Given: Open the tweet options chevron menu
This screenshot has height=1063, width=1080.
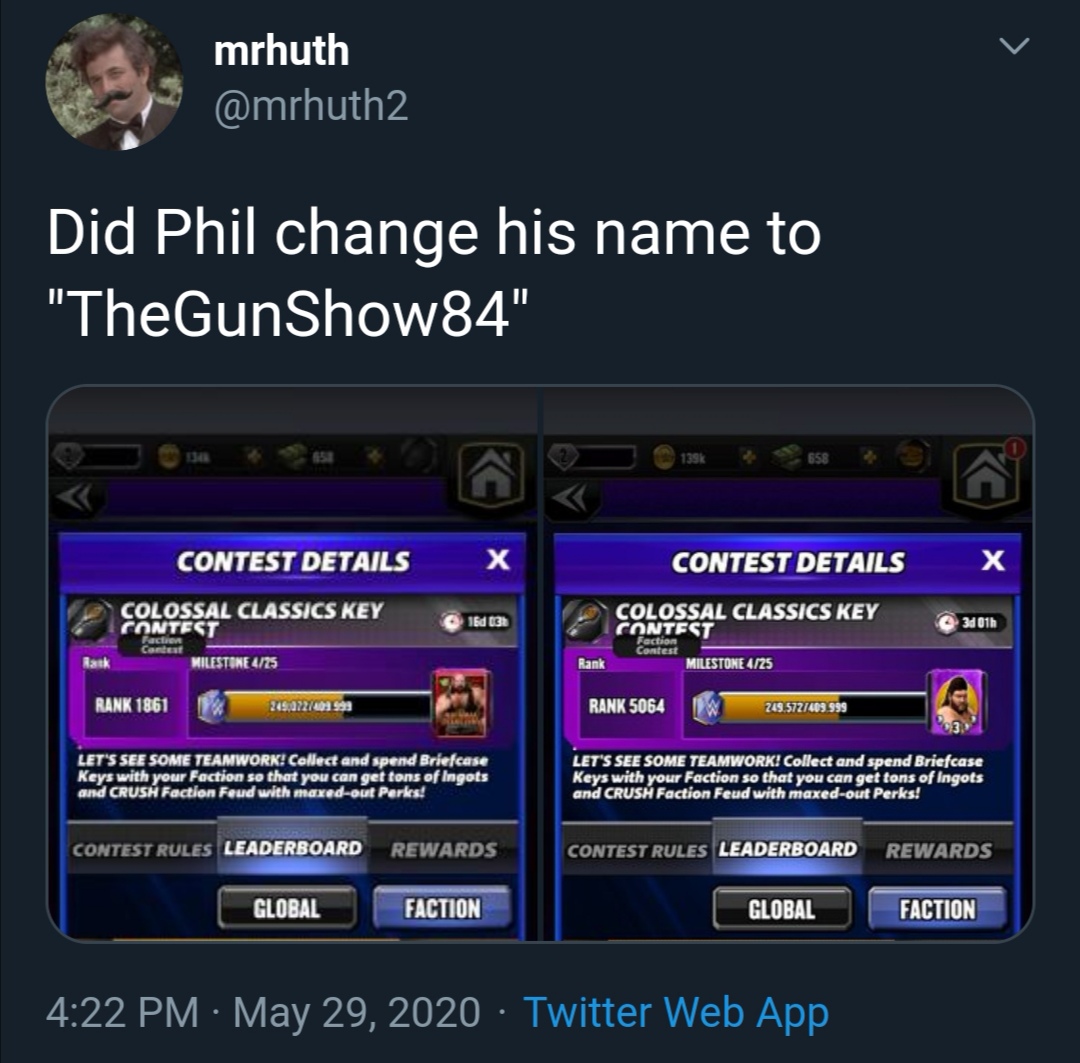Looking at the screenshot, I should click(1014, 46).
